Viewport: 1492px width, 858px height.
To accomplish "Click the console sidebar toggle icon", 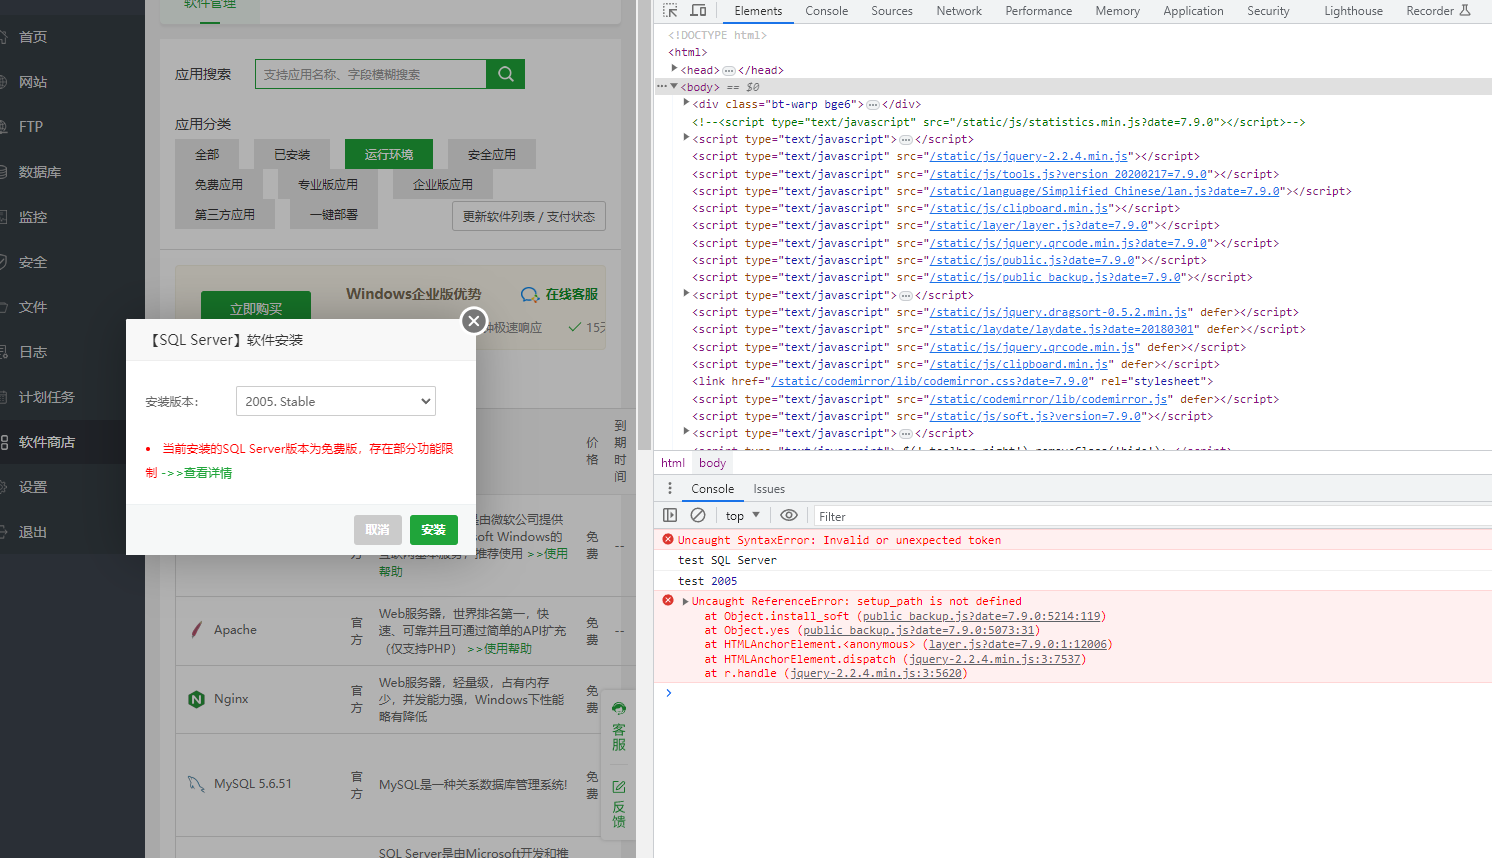I will tap(670, 515).
